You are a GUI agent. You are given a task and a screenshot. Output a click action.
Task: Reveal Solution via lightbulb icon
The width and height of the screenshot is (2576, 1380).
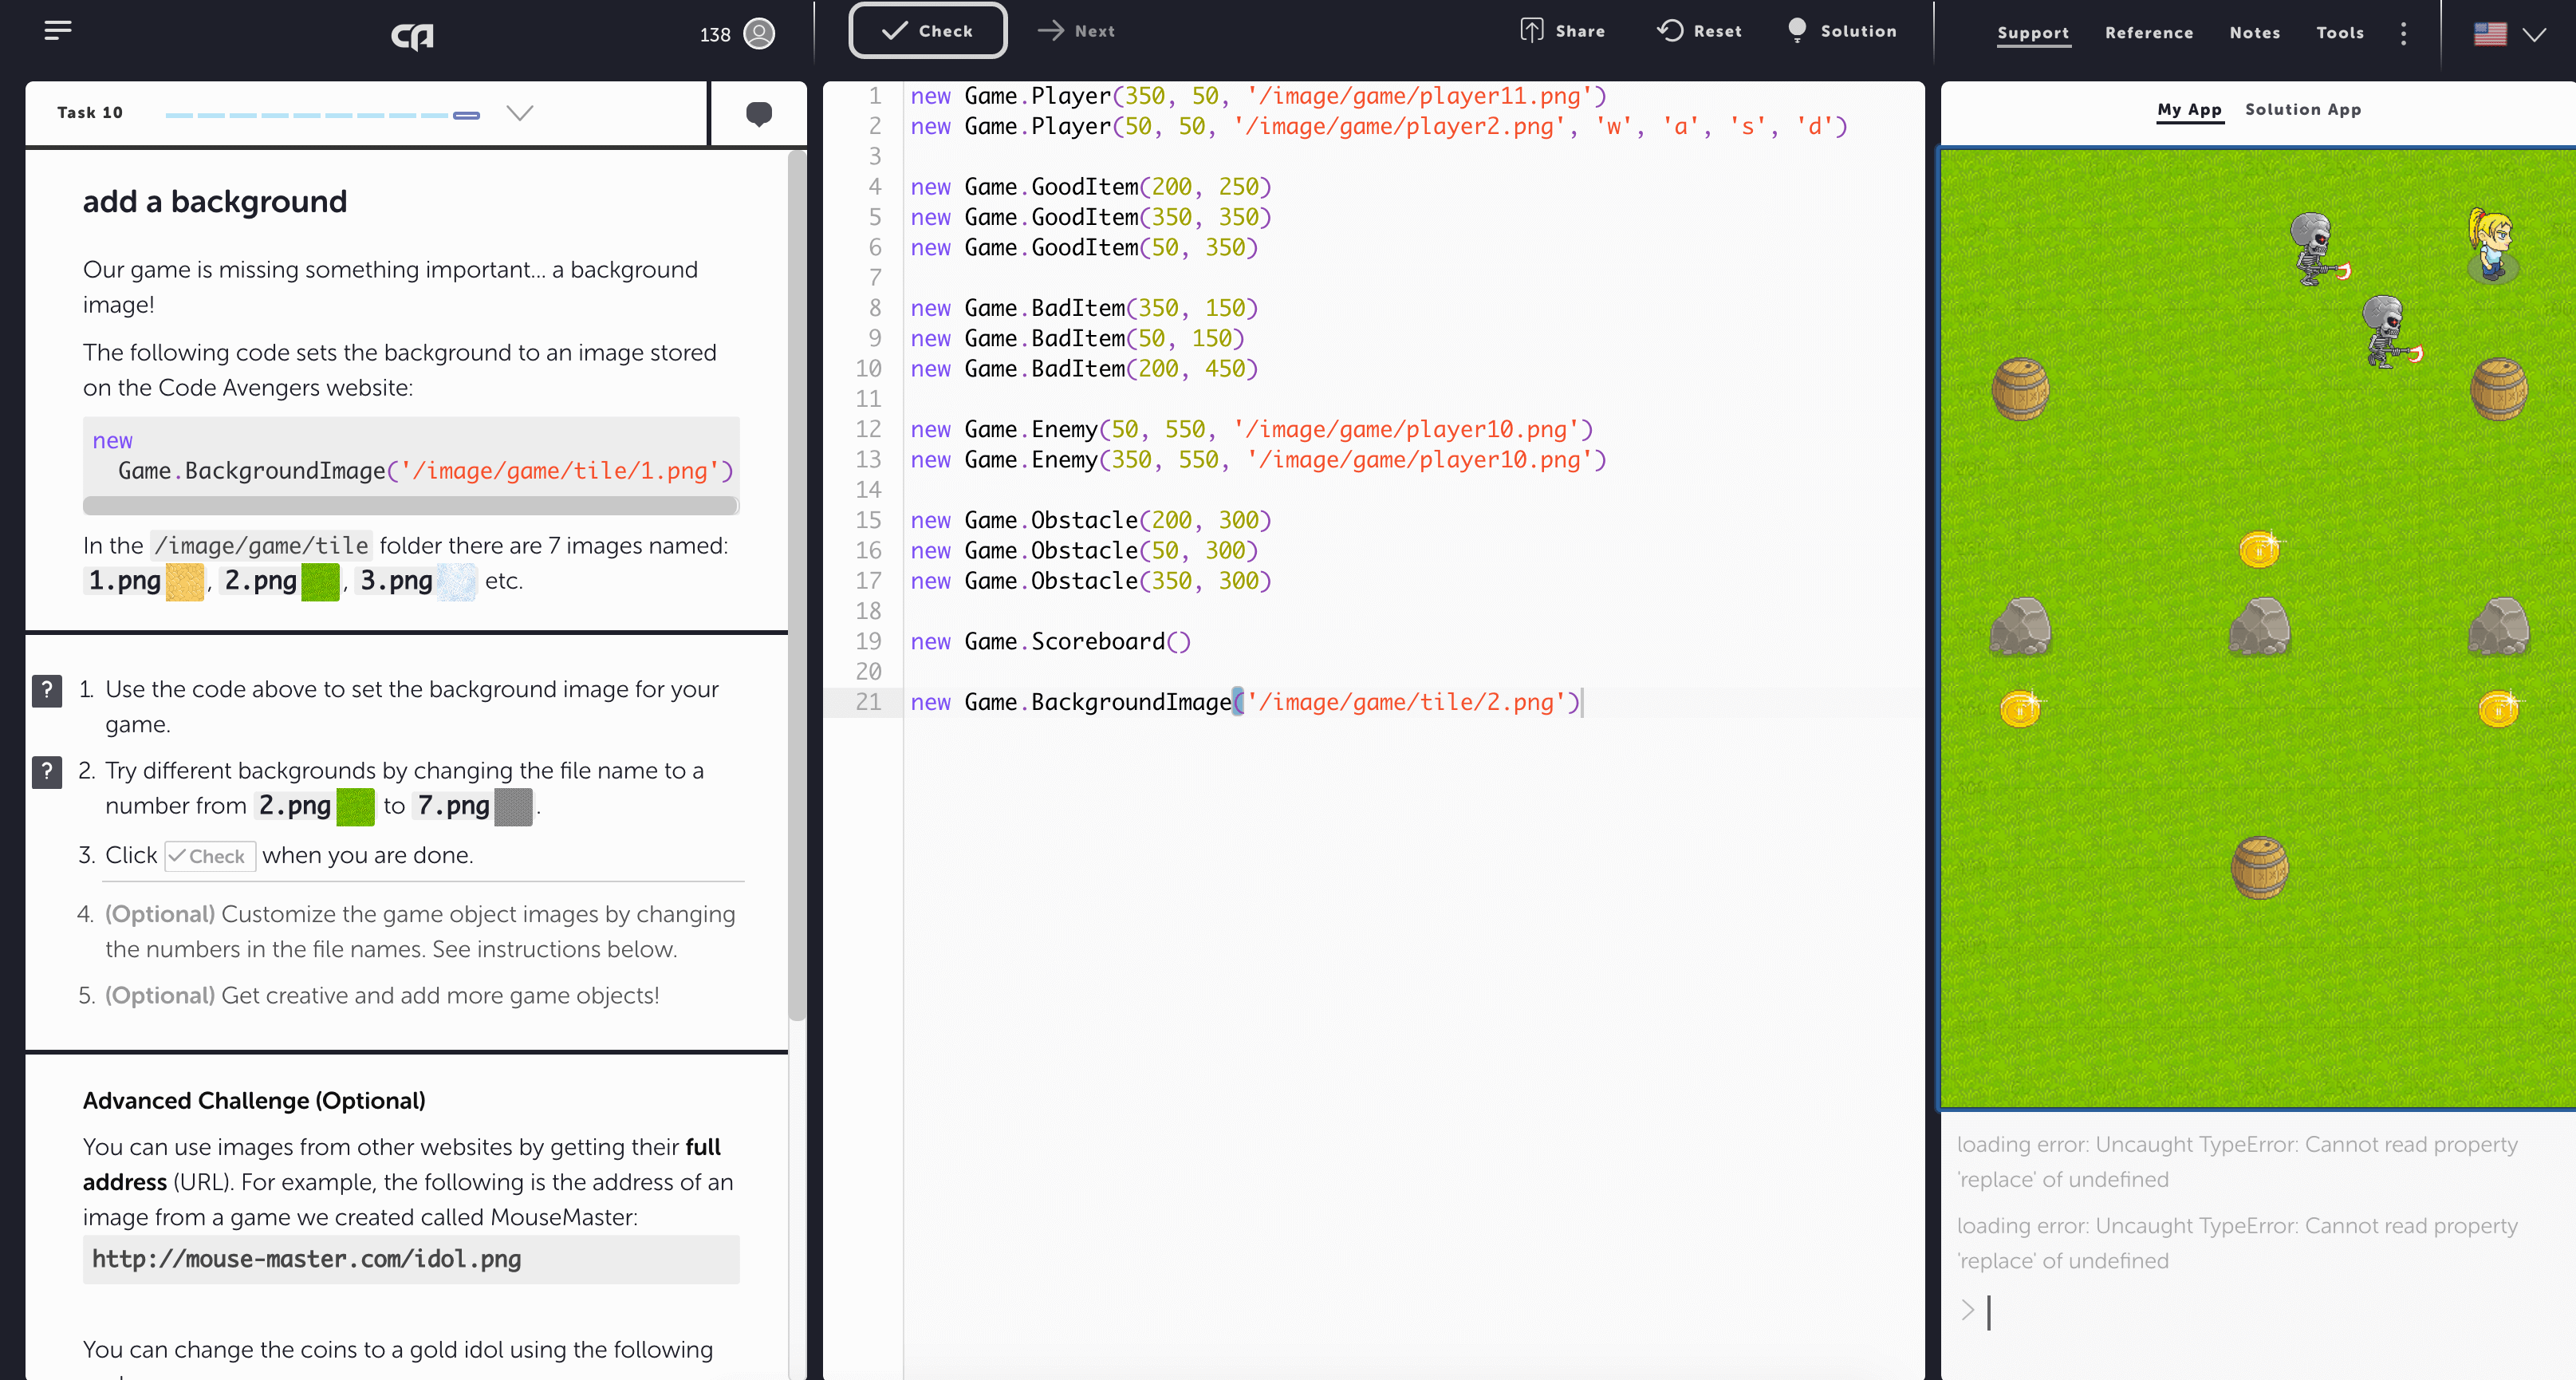pos(1797,30)
